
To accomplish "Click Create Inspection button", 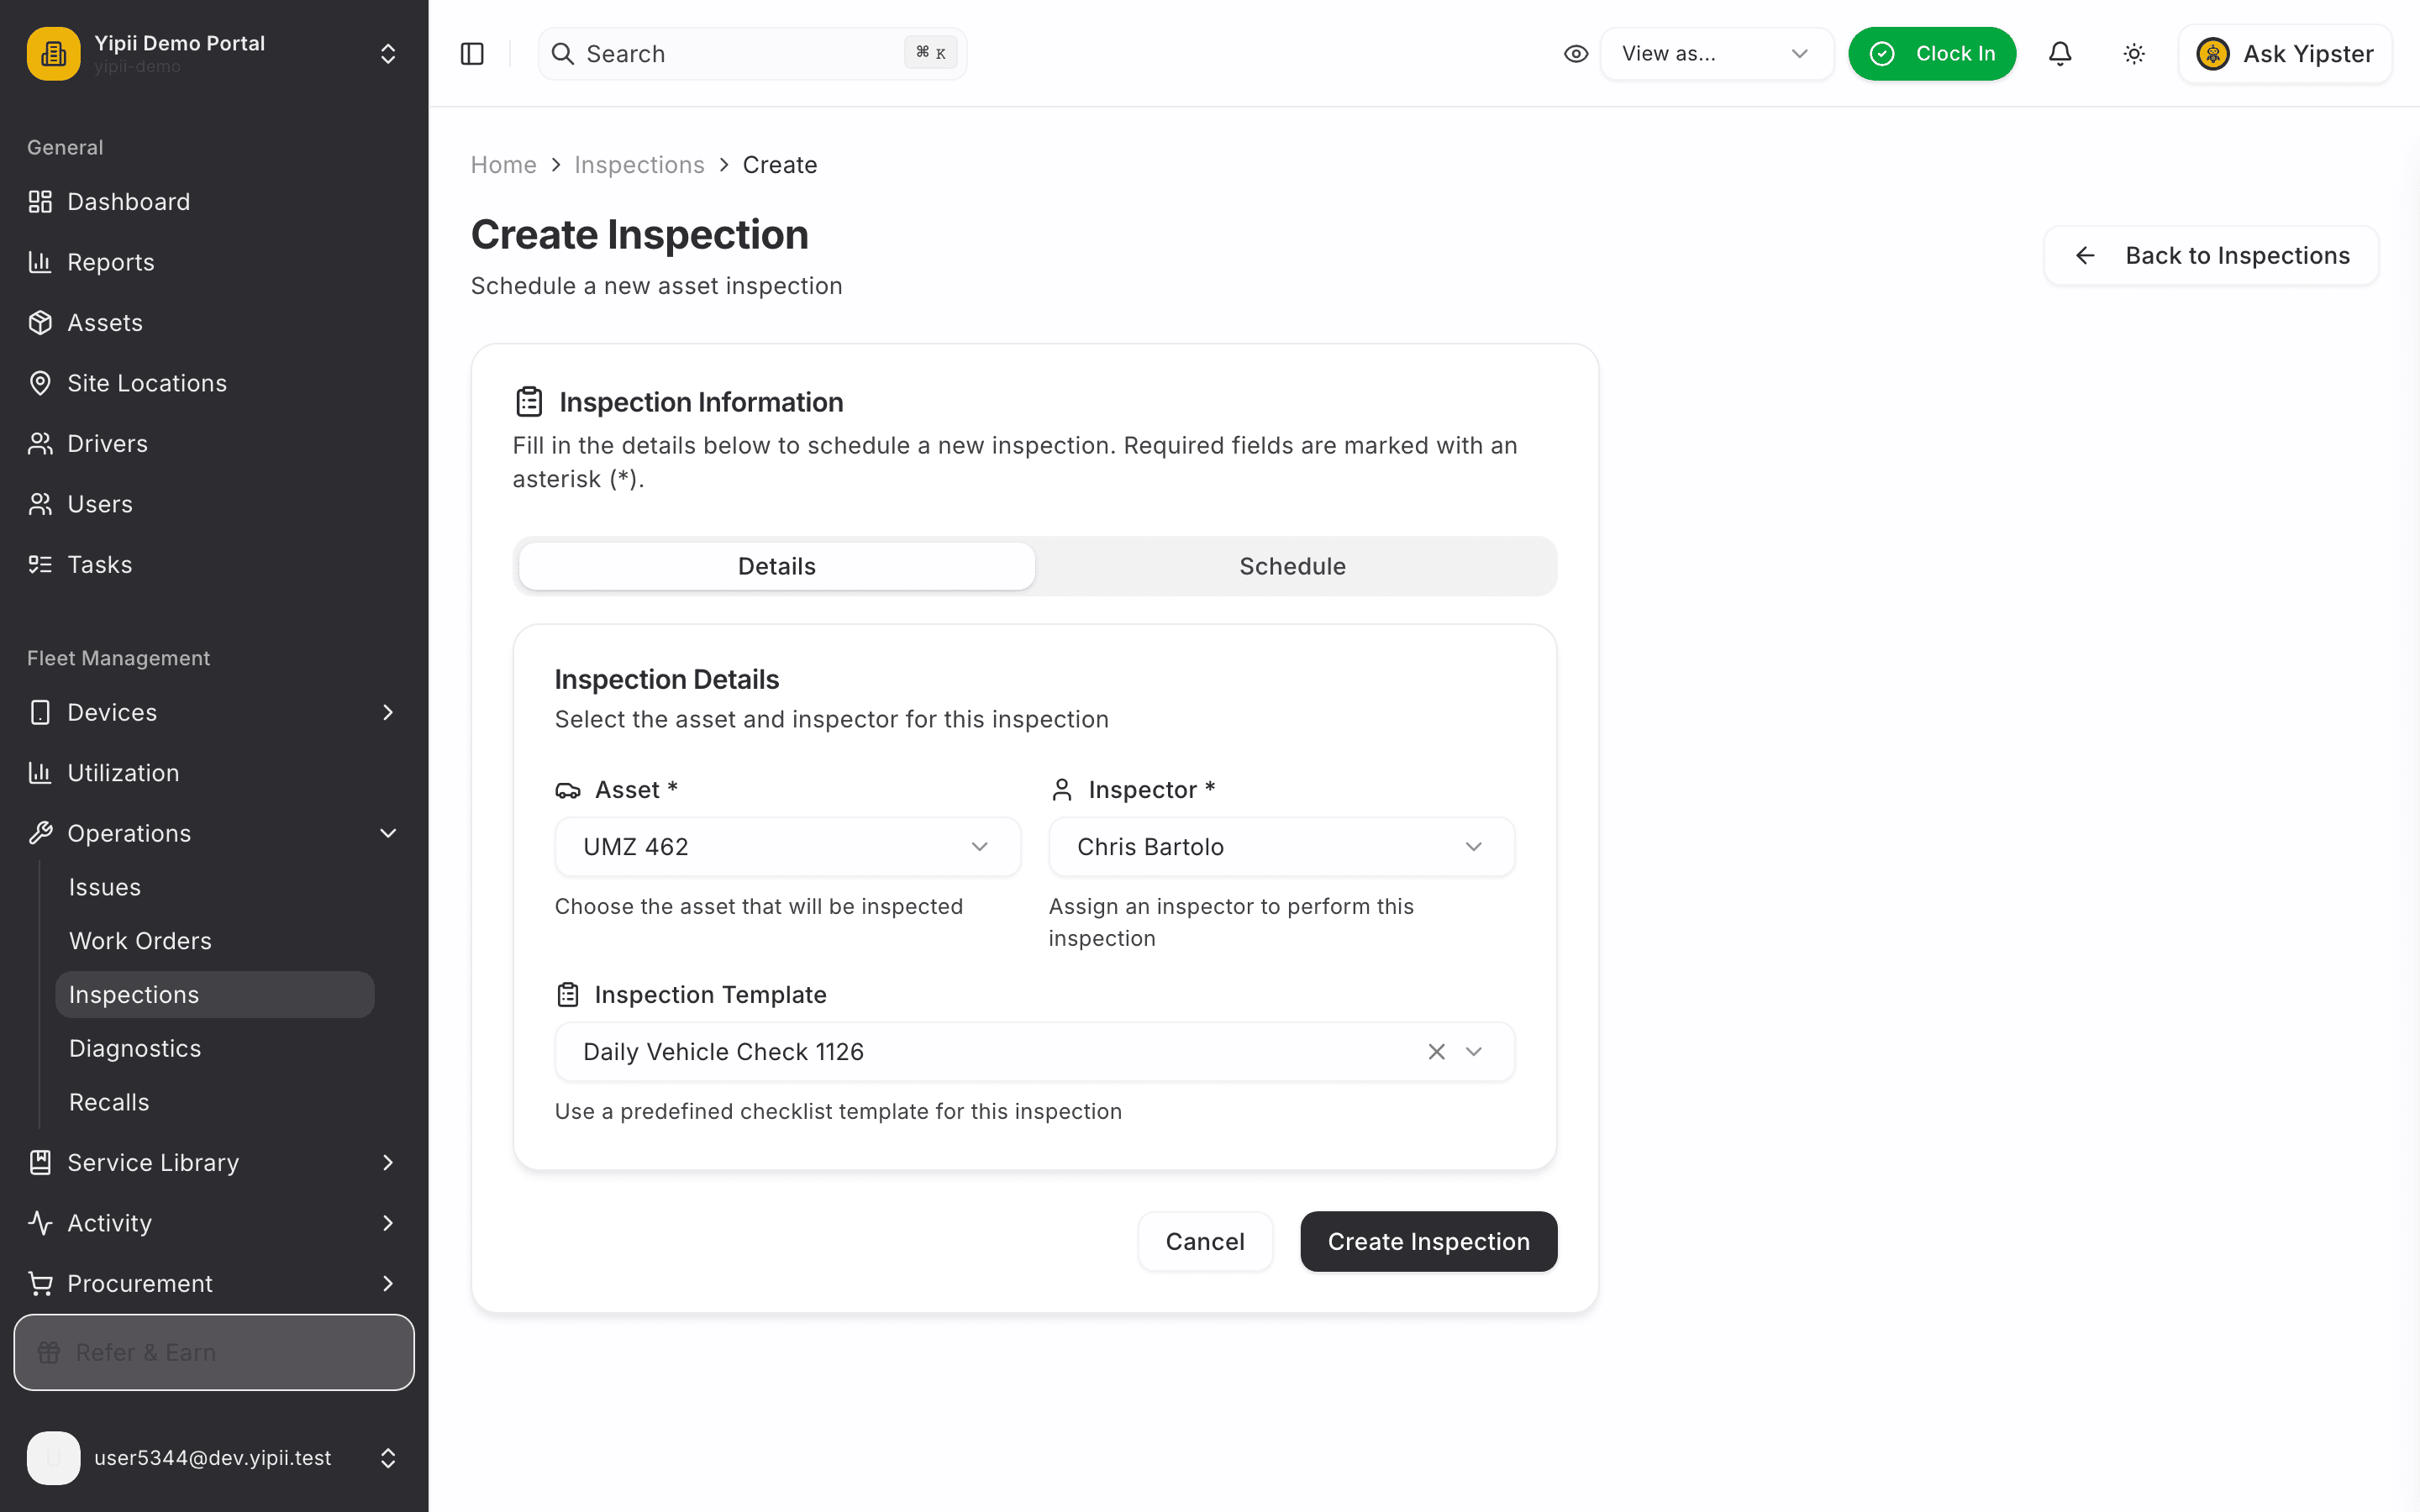I will [x=1428, y=1242].
